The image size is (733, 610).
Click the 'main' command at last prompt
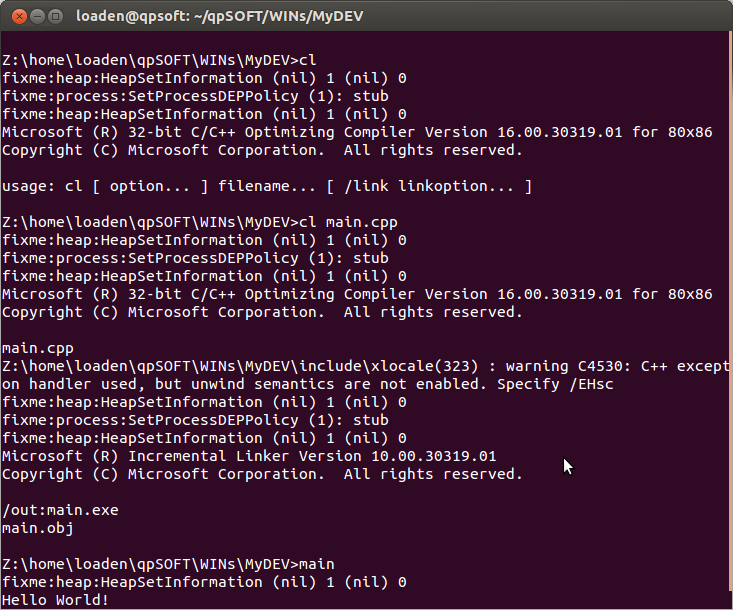(317, 564)
